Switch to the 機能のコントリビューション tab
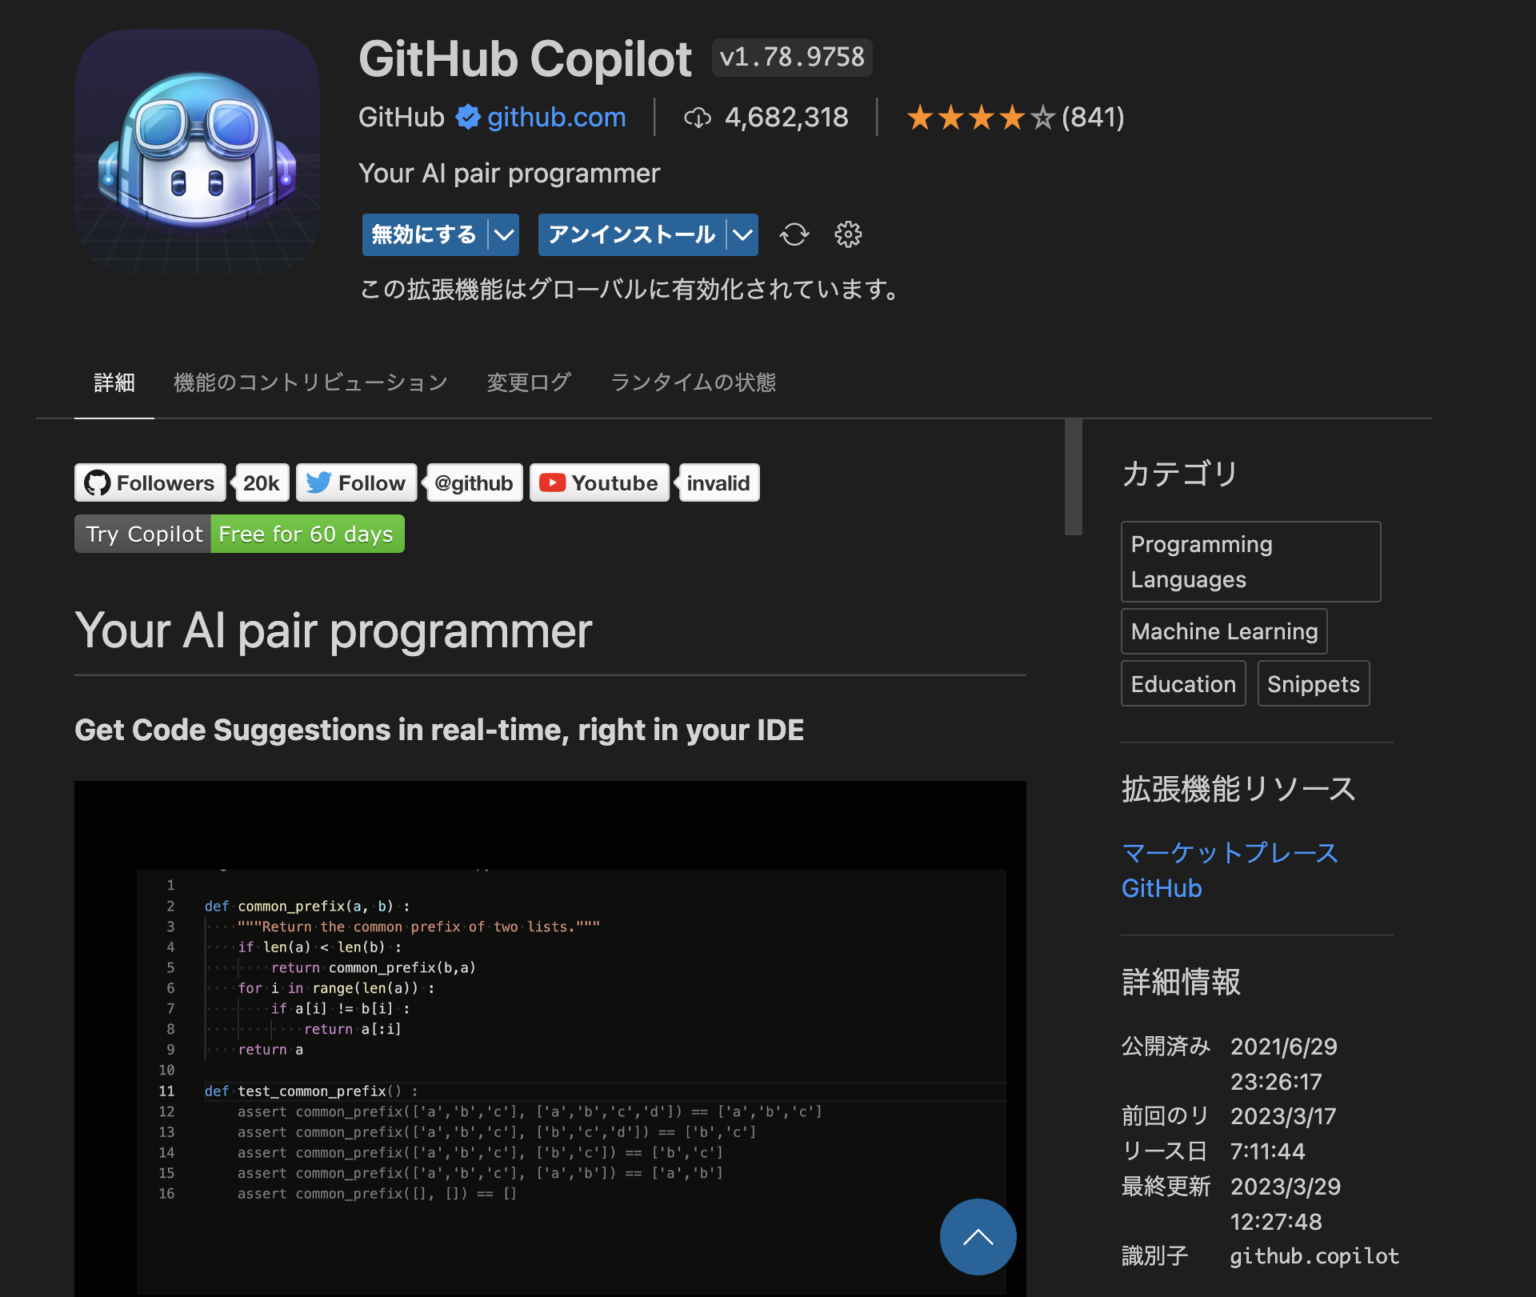 [x=311, y=382]
